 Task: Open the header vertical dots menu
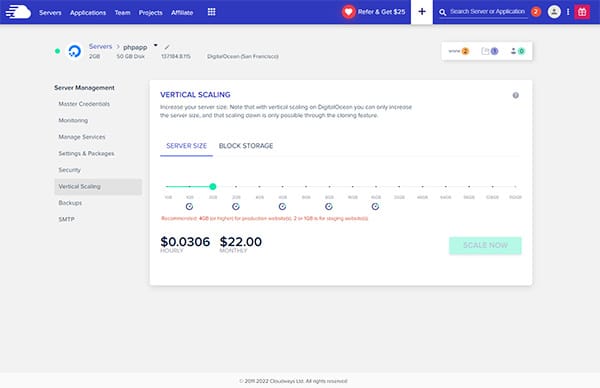pyautogui.click(x=568, y=12)
